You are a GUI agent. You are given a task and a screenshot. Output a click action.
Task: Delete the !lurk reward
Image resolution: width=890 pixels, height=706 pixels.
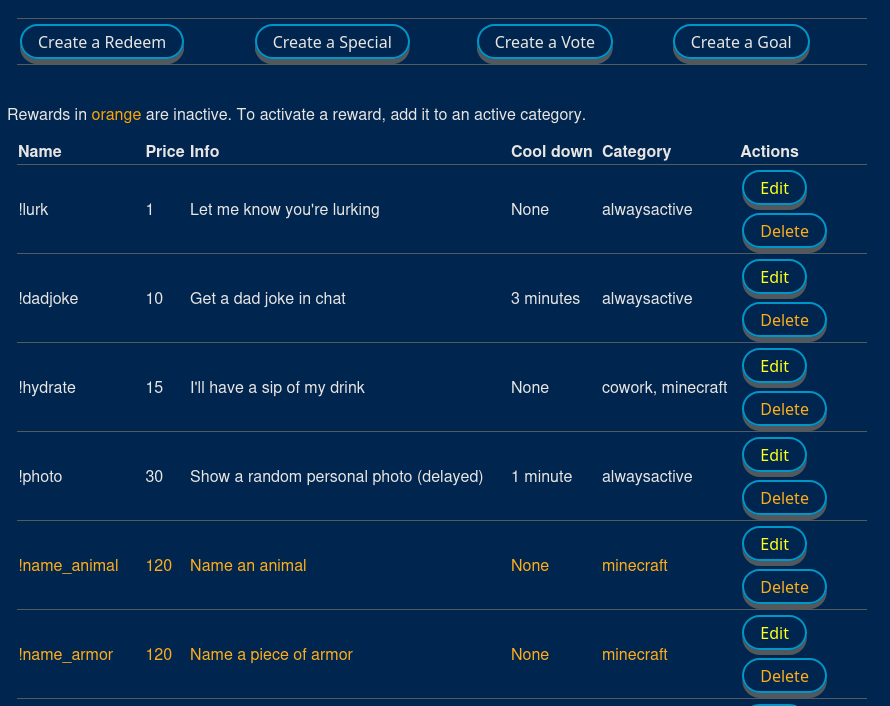(x=784, y=231)
